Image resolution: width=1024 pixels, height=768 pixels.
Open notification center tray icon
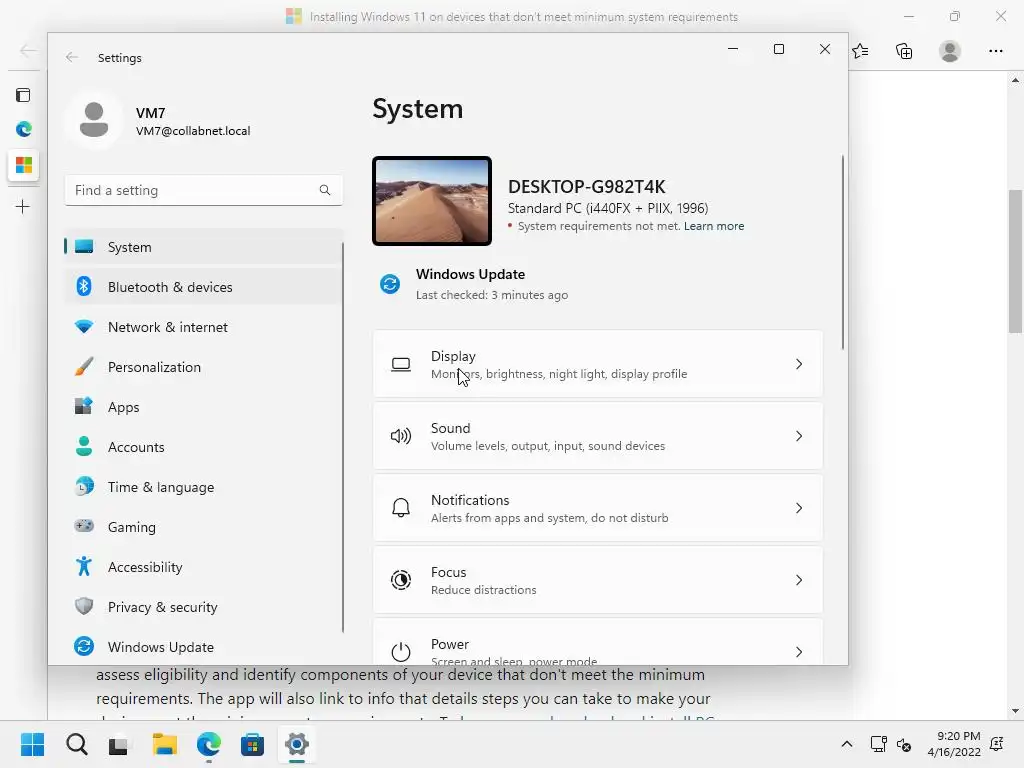pos(997,744)
